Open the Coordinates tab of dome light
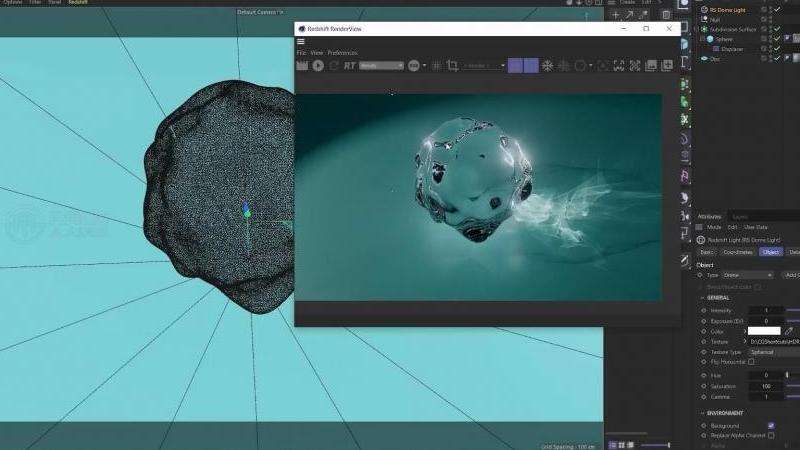 pos(737,252)
